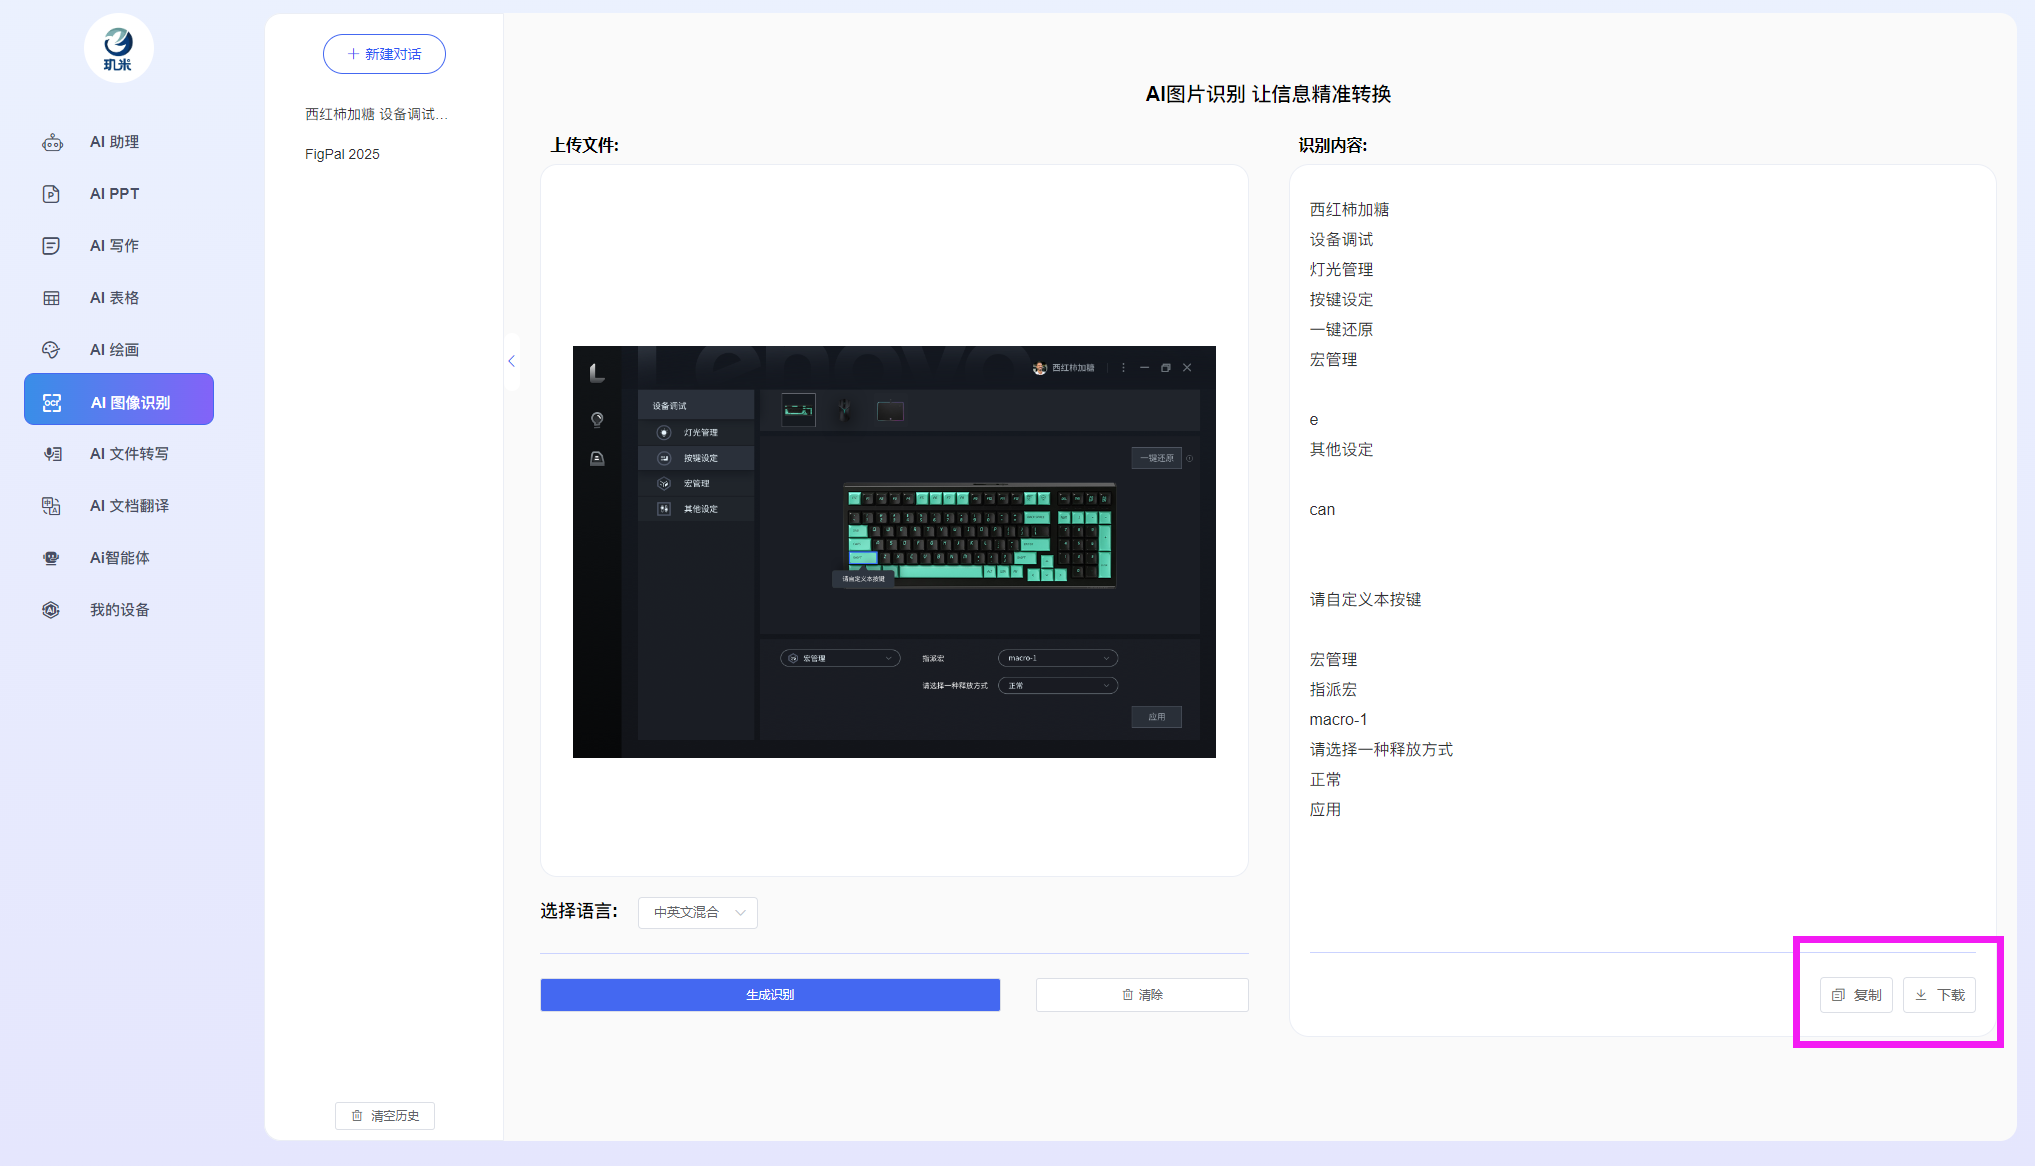
Task: Click the AI 绘画 palette icon
Action: (x=52, y=350)
